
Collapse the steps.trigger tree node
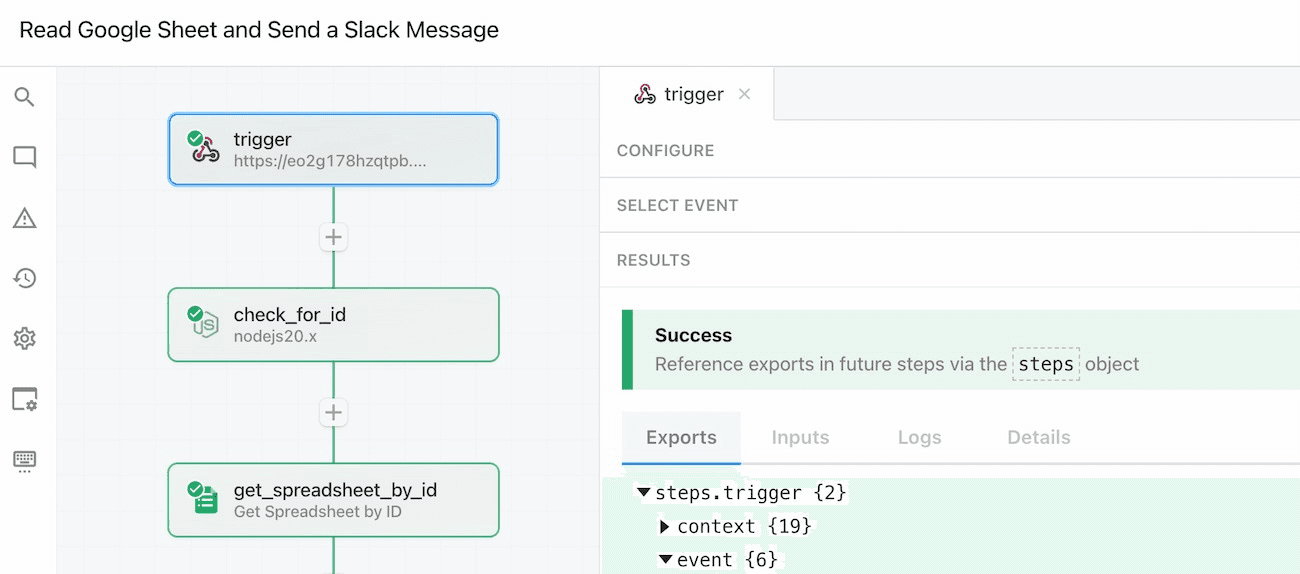[x=644, y=493]
